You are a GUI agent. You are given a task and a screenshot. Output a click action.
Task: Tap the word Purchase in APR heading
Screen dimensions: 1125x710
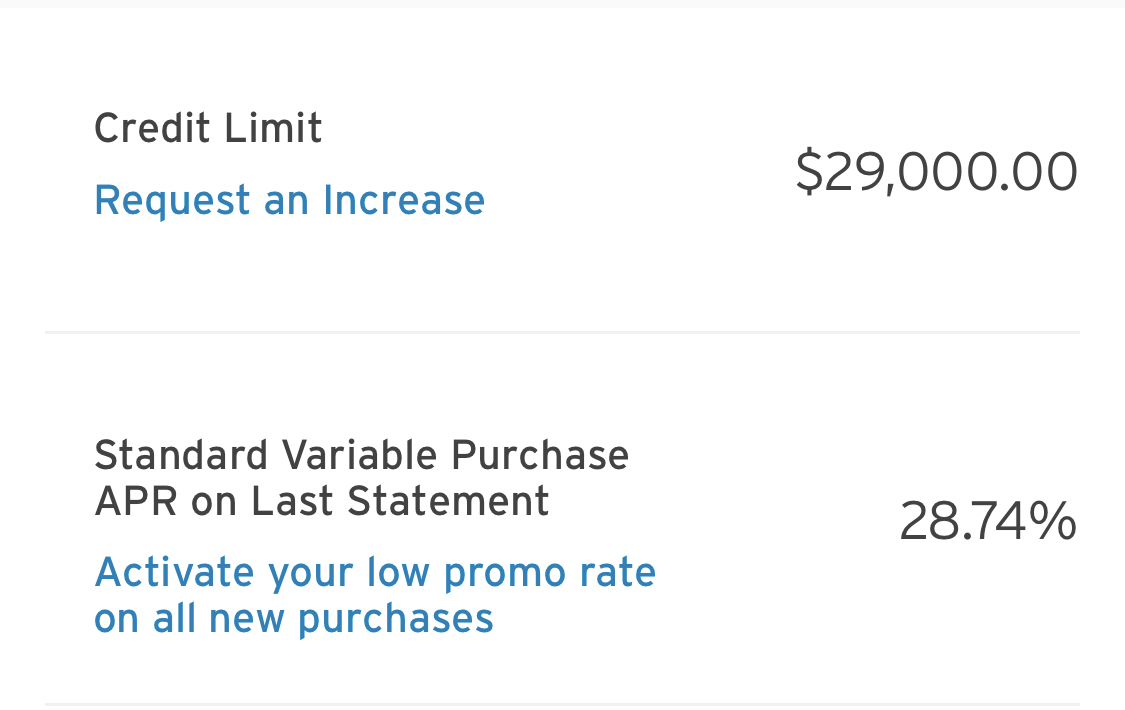click(539, 456)
